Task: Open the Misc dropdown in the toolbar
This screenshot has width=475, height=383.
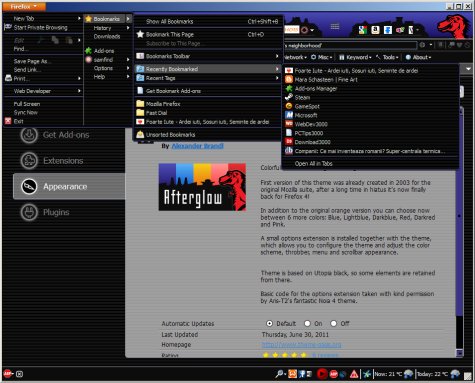Action: click(x=322, y=57)
